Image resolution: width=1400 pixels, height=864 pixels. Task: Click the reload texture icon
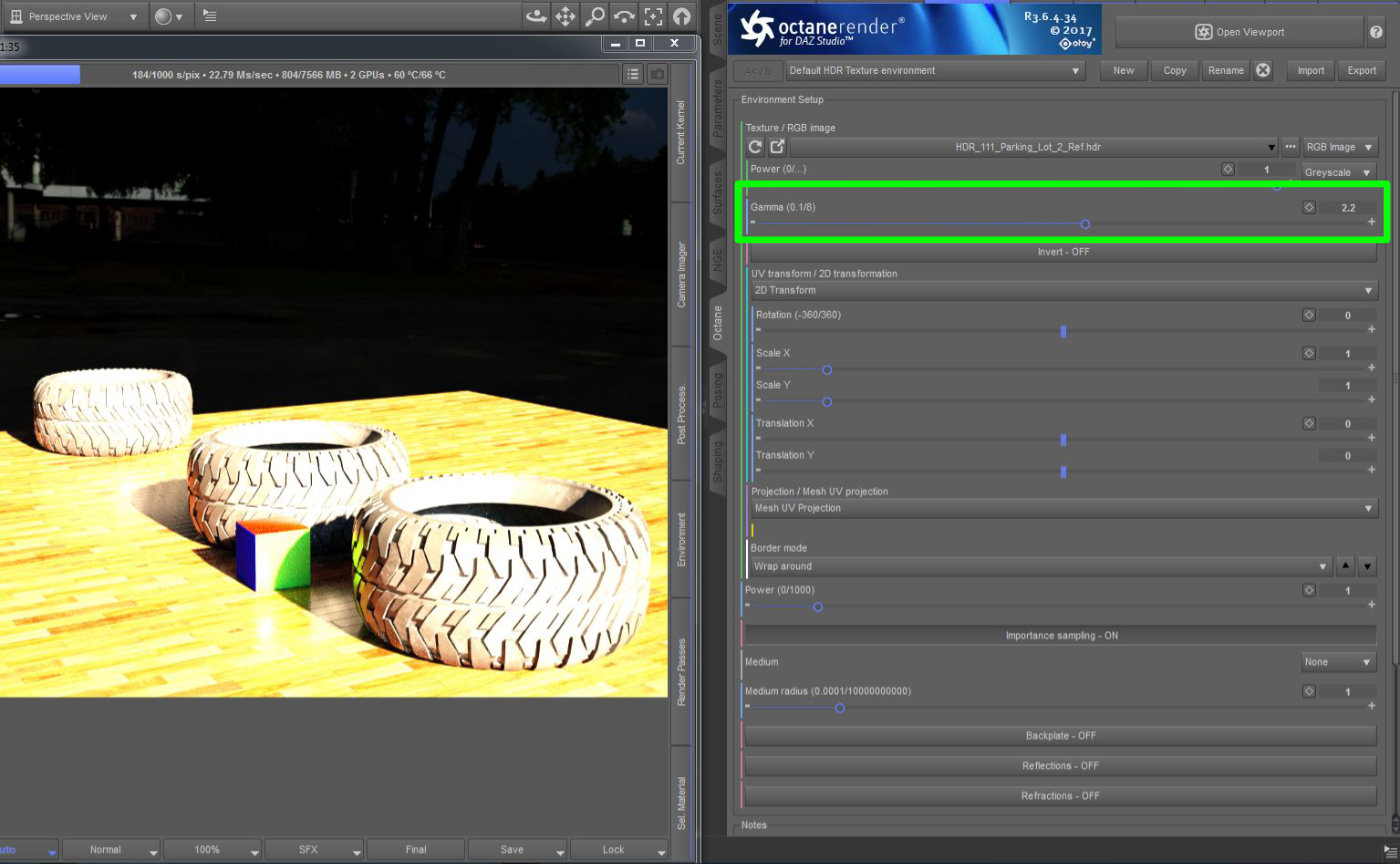755,147
